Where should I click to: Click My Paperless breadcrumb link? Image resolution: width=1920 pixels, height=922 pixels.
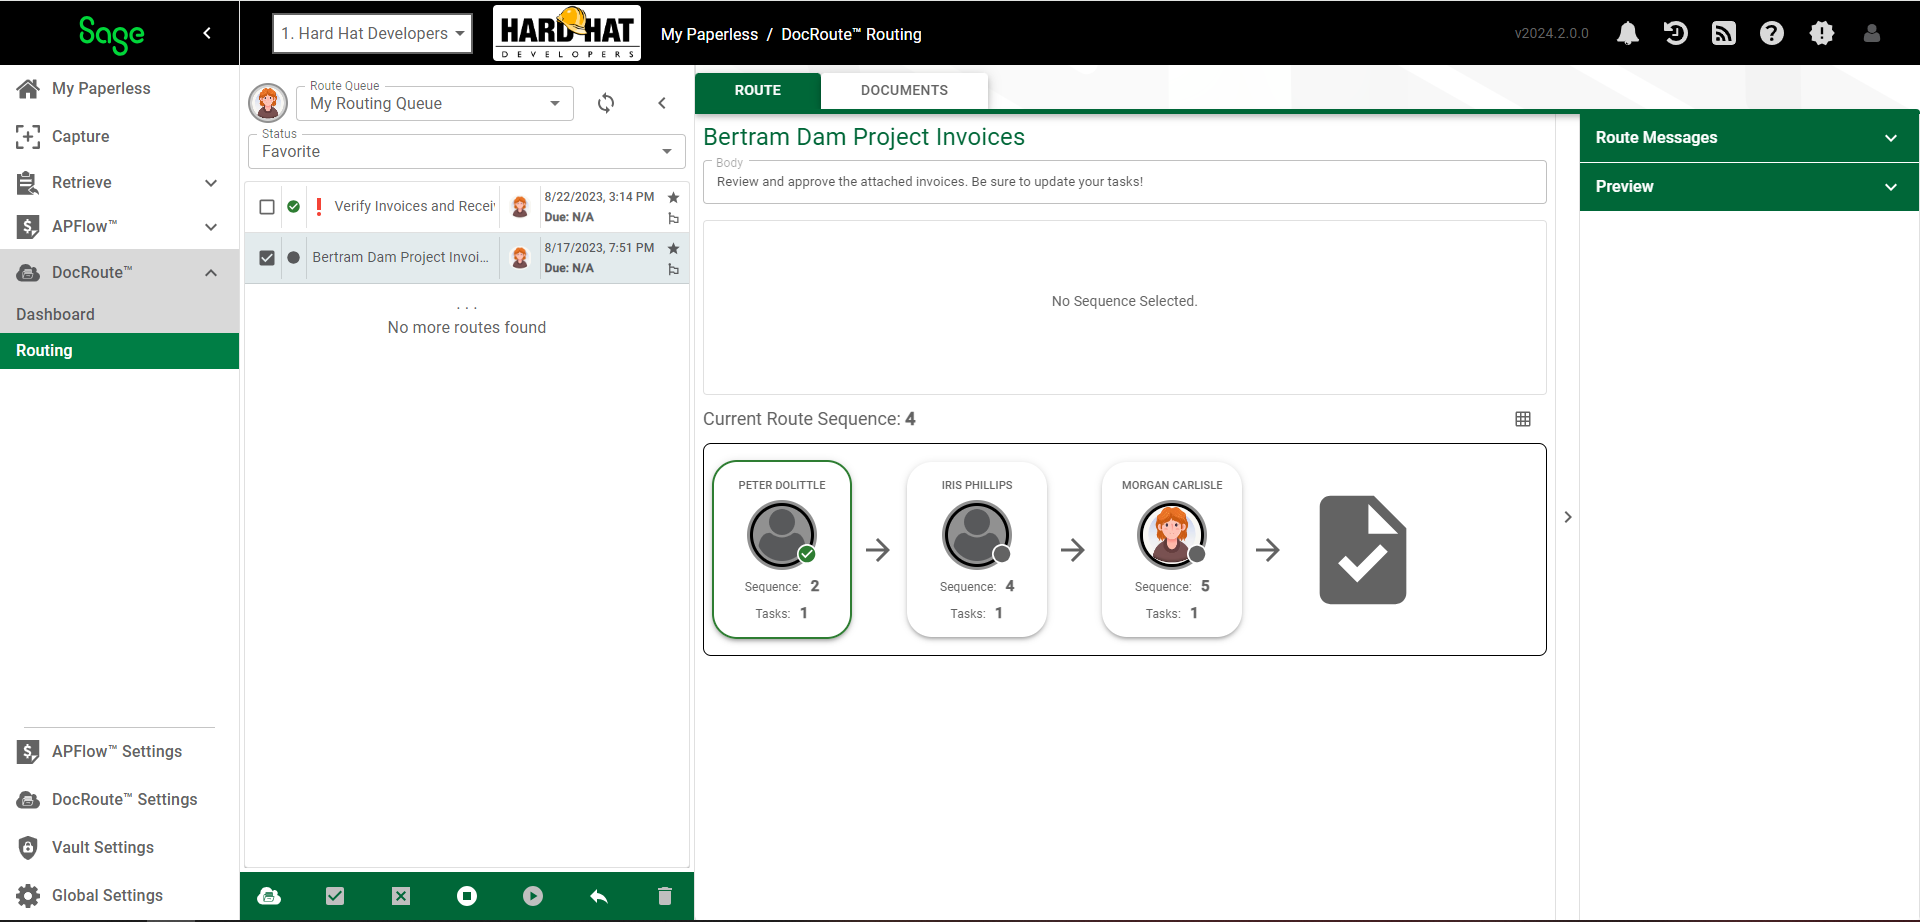click(x=709, y=34)
